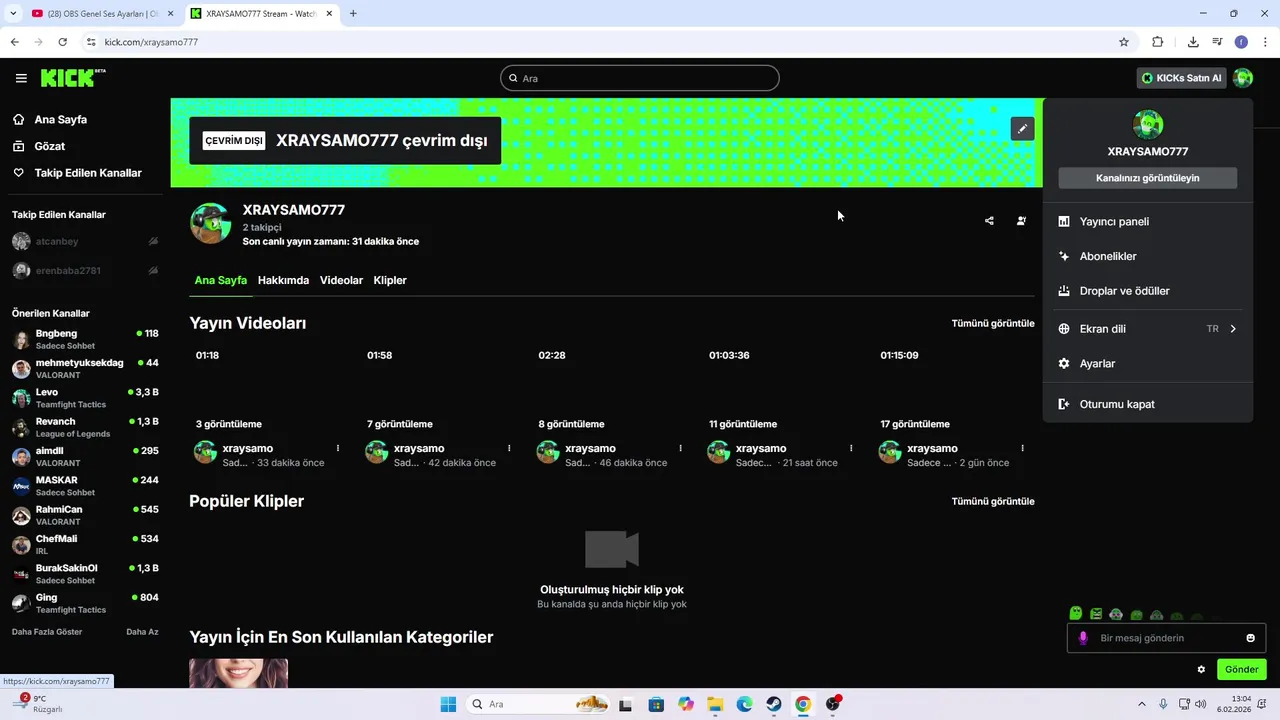Open the browser extensions puzzle icon
The width and height of the screenshot is (1280, 720).
pyautogui.click(x=1158, y=42)
